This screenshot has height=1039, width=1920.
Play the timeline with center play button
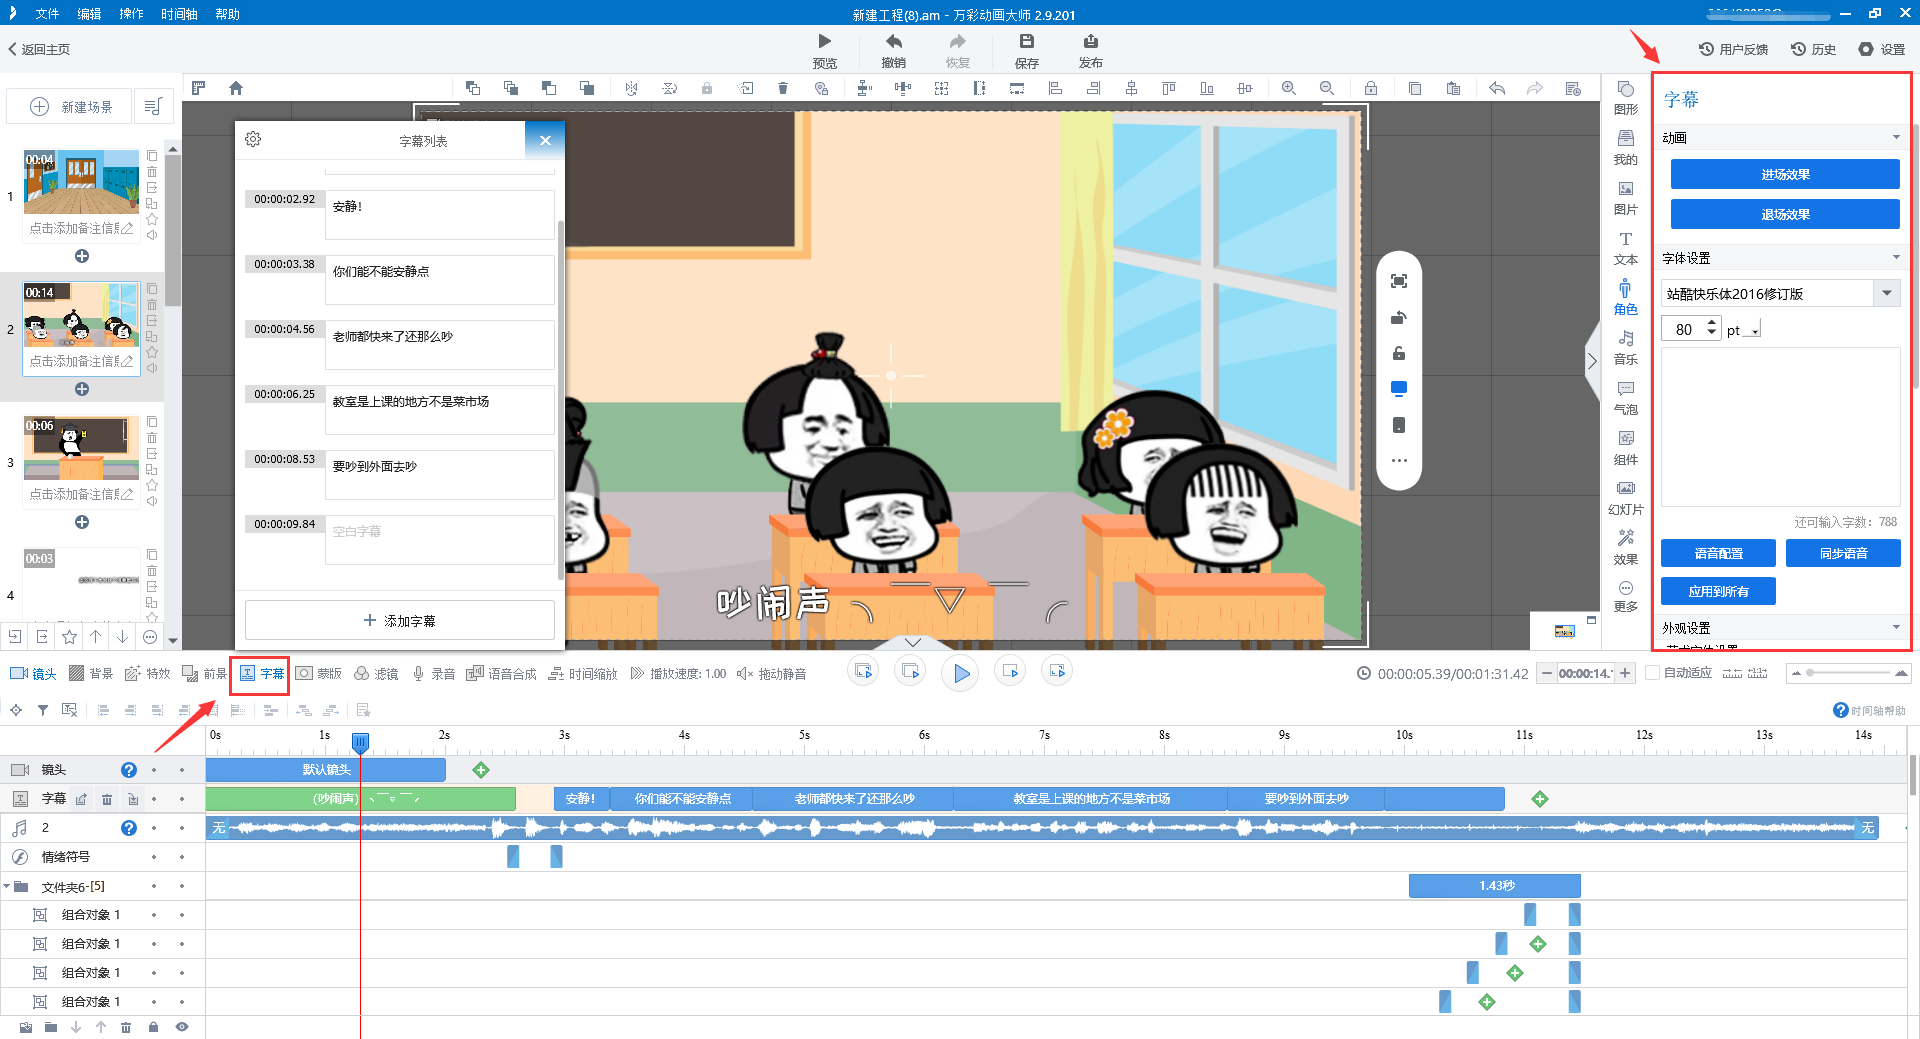click(961, 673)
